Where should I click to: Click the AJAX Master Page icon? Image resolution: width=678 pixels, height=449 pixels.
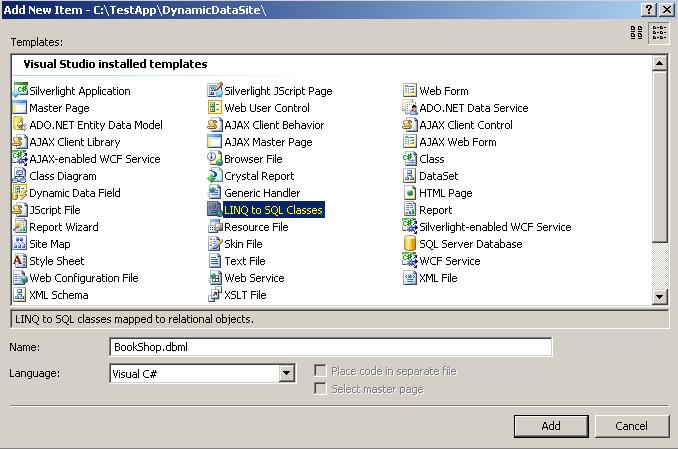pyautogui.click(x=215, y=141)
